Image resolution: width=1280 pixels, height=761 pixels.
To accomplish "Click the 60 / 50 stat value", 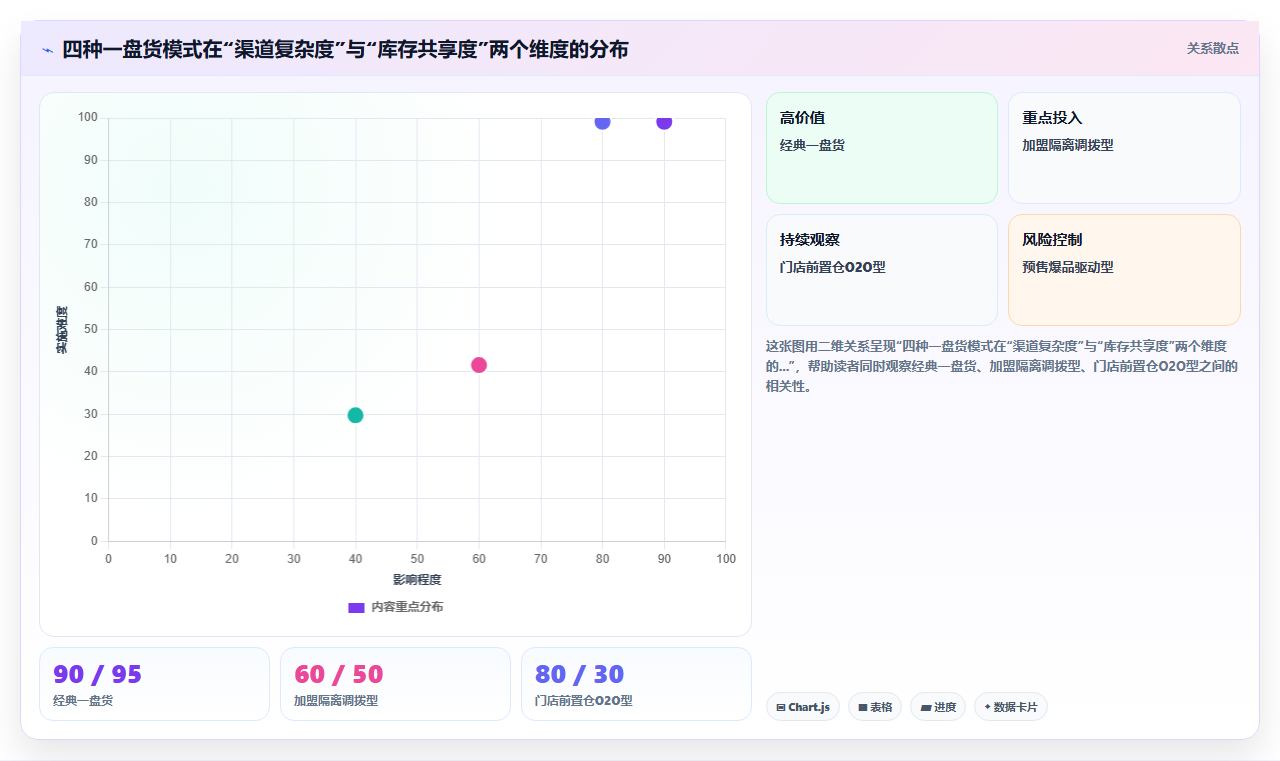I will (x=339, y=674).
